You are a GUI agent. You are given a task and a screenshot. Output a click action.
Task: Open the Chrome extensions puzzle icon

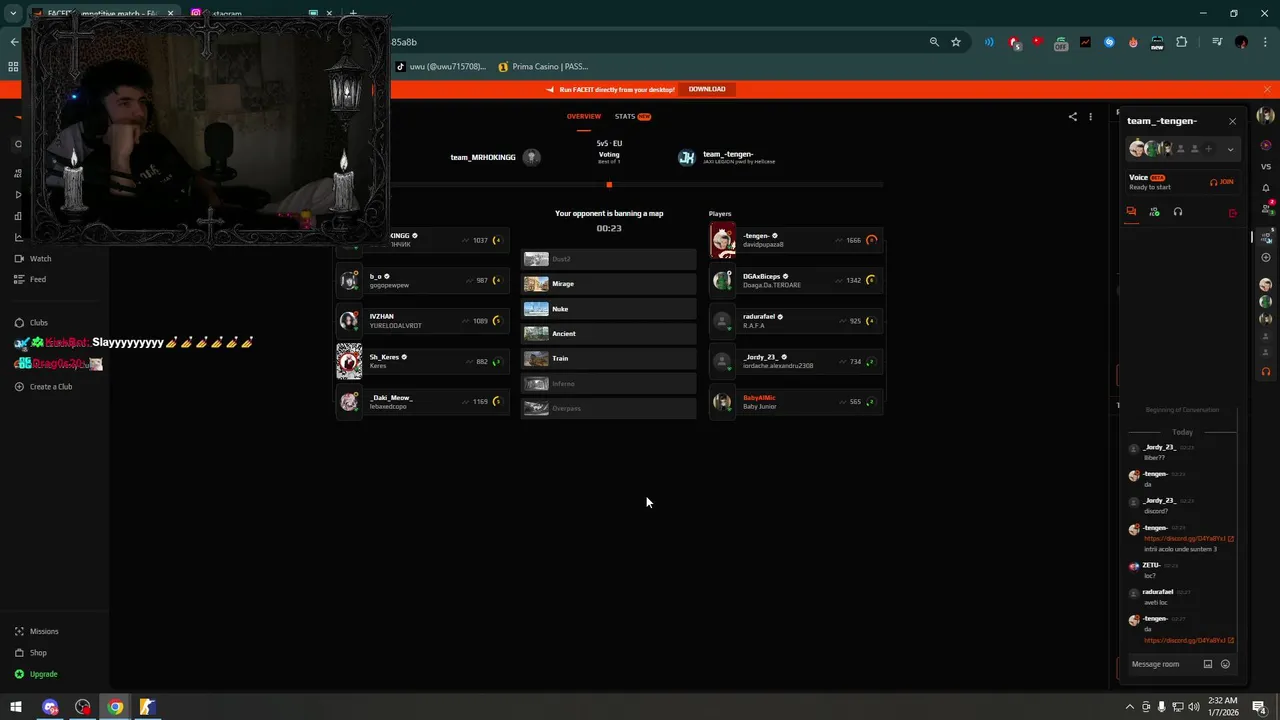pyautogui.click(x=1182, y=42)
